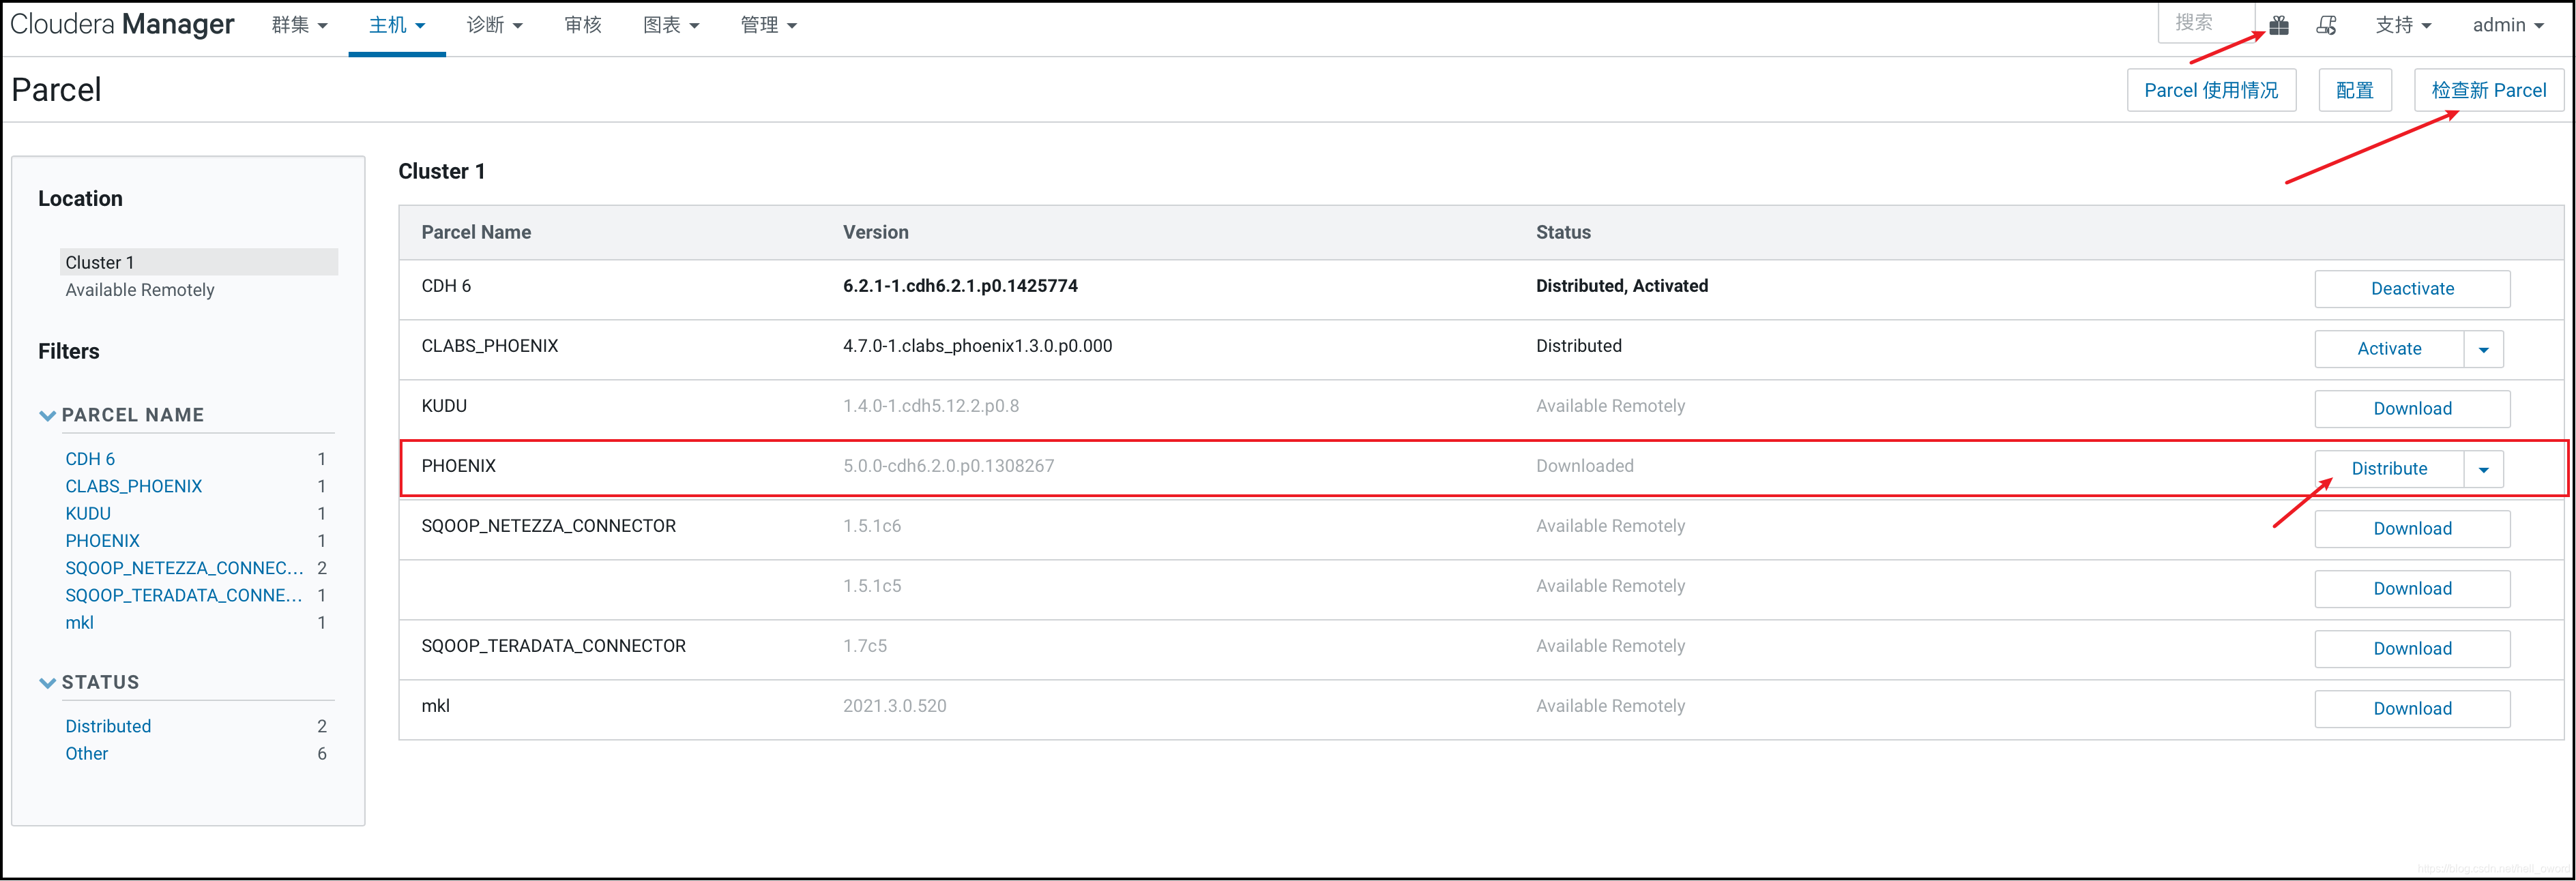2576x881 pixels.
Task: Open the admin user dropdown
Action: pyautogui.click(x=2508, y=25)
